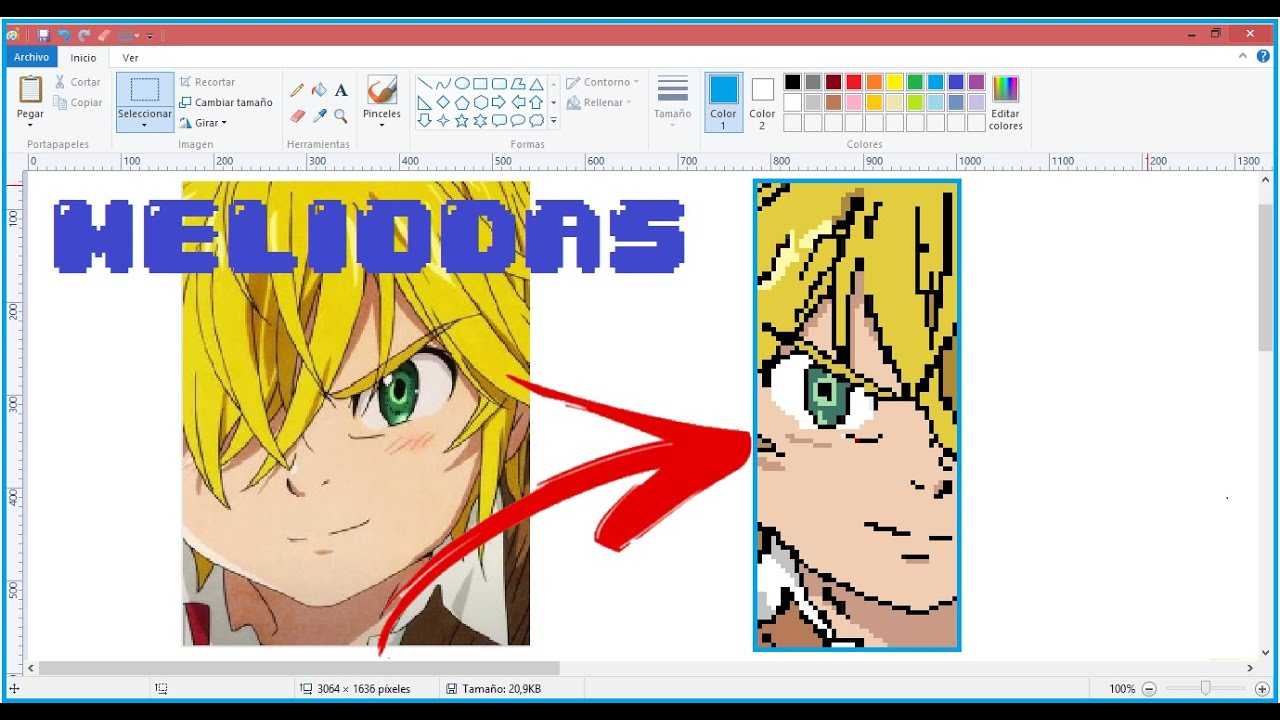Image resolution: width=1280 pixels, height=720 pixels.
Task: Open Editar colores dialog
Action: pos(1005,103)
